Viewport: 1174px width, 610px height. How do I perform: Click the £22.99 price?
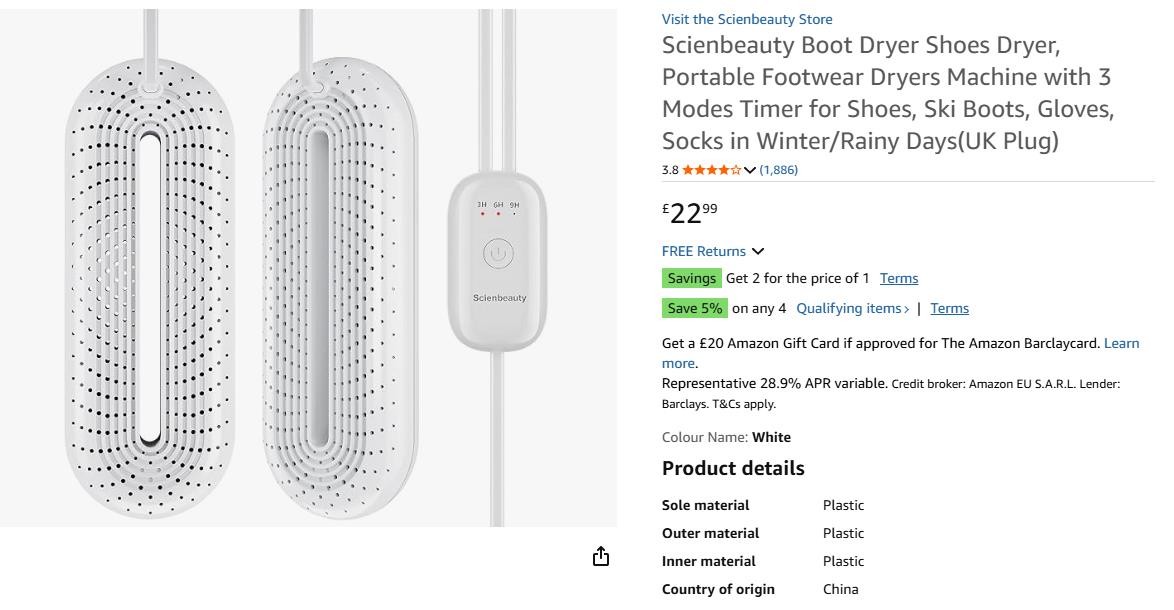click(690, 213)
